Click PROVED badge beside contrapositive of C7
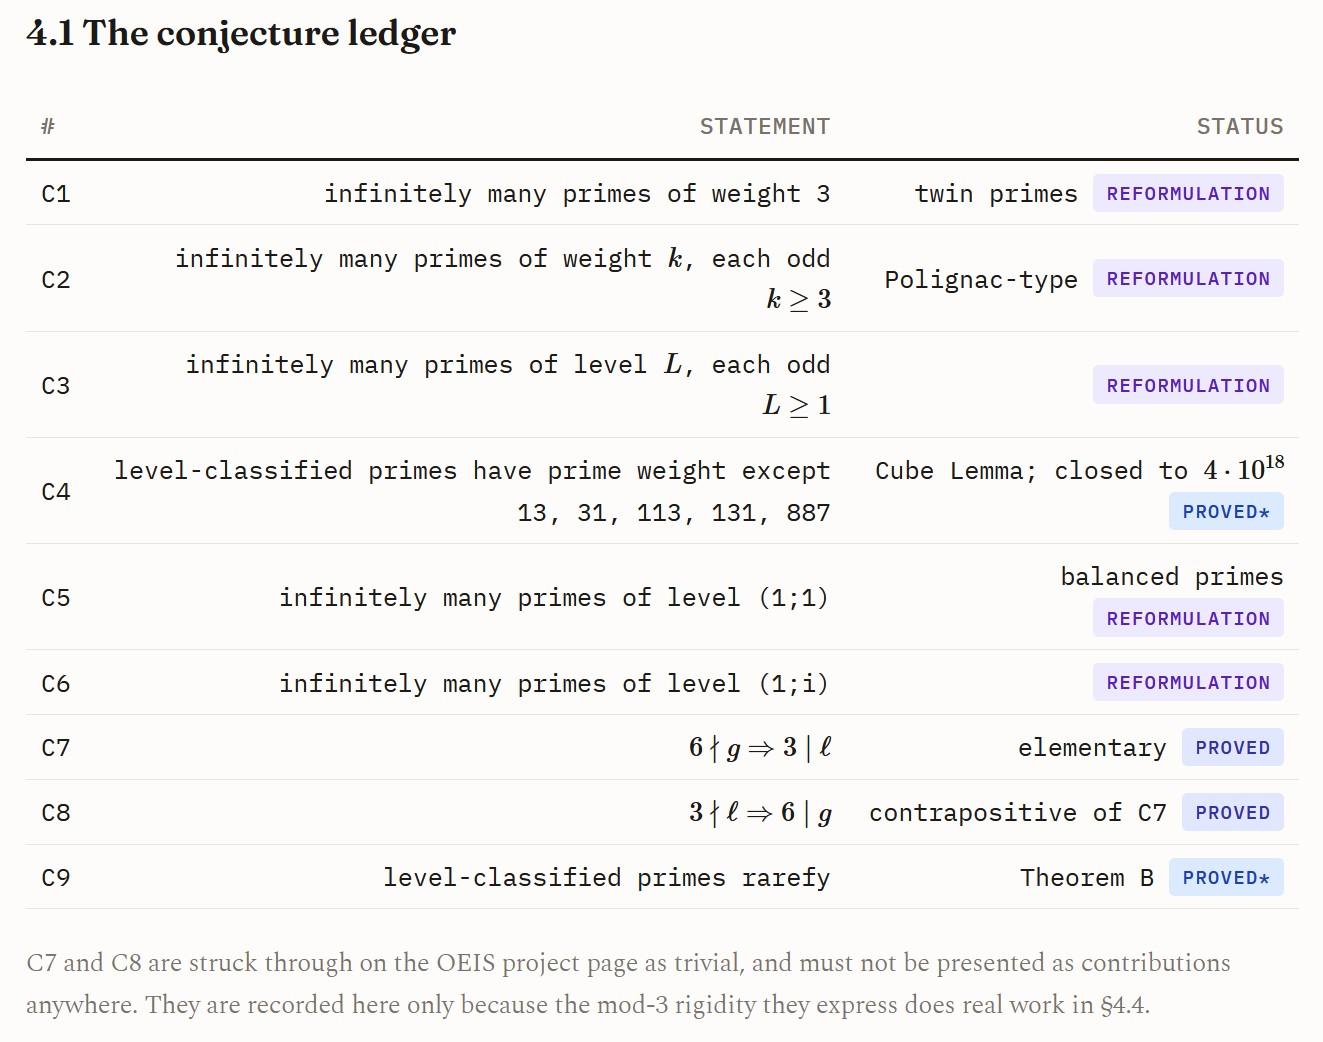 point(1233,813)
